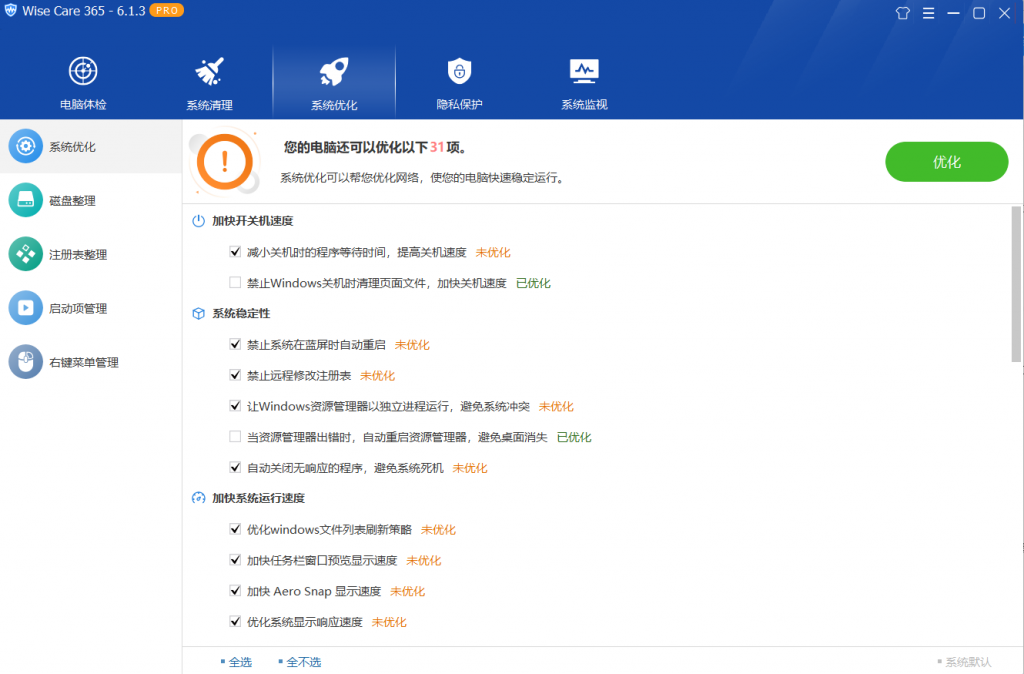
Task: Click the orange exclamation warning icon
Action: point(225,161)
